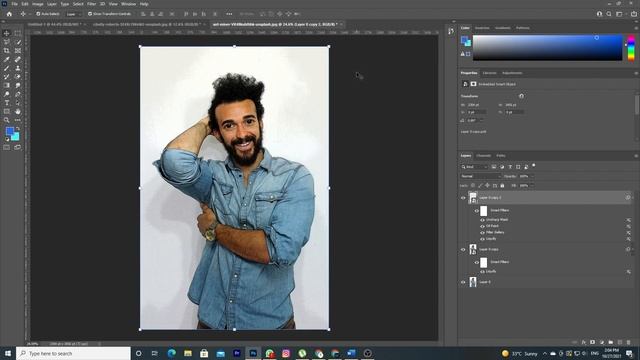Open the Normal blend mode dropdown
Viewport: 640px width, 360px height.
[480, 176]
